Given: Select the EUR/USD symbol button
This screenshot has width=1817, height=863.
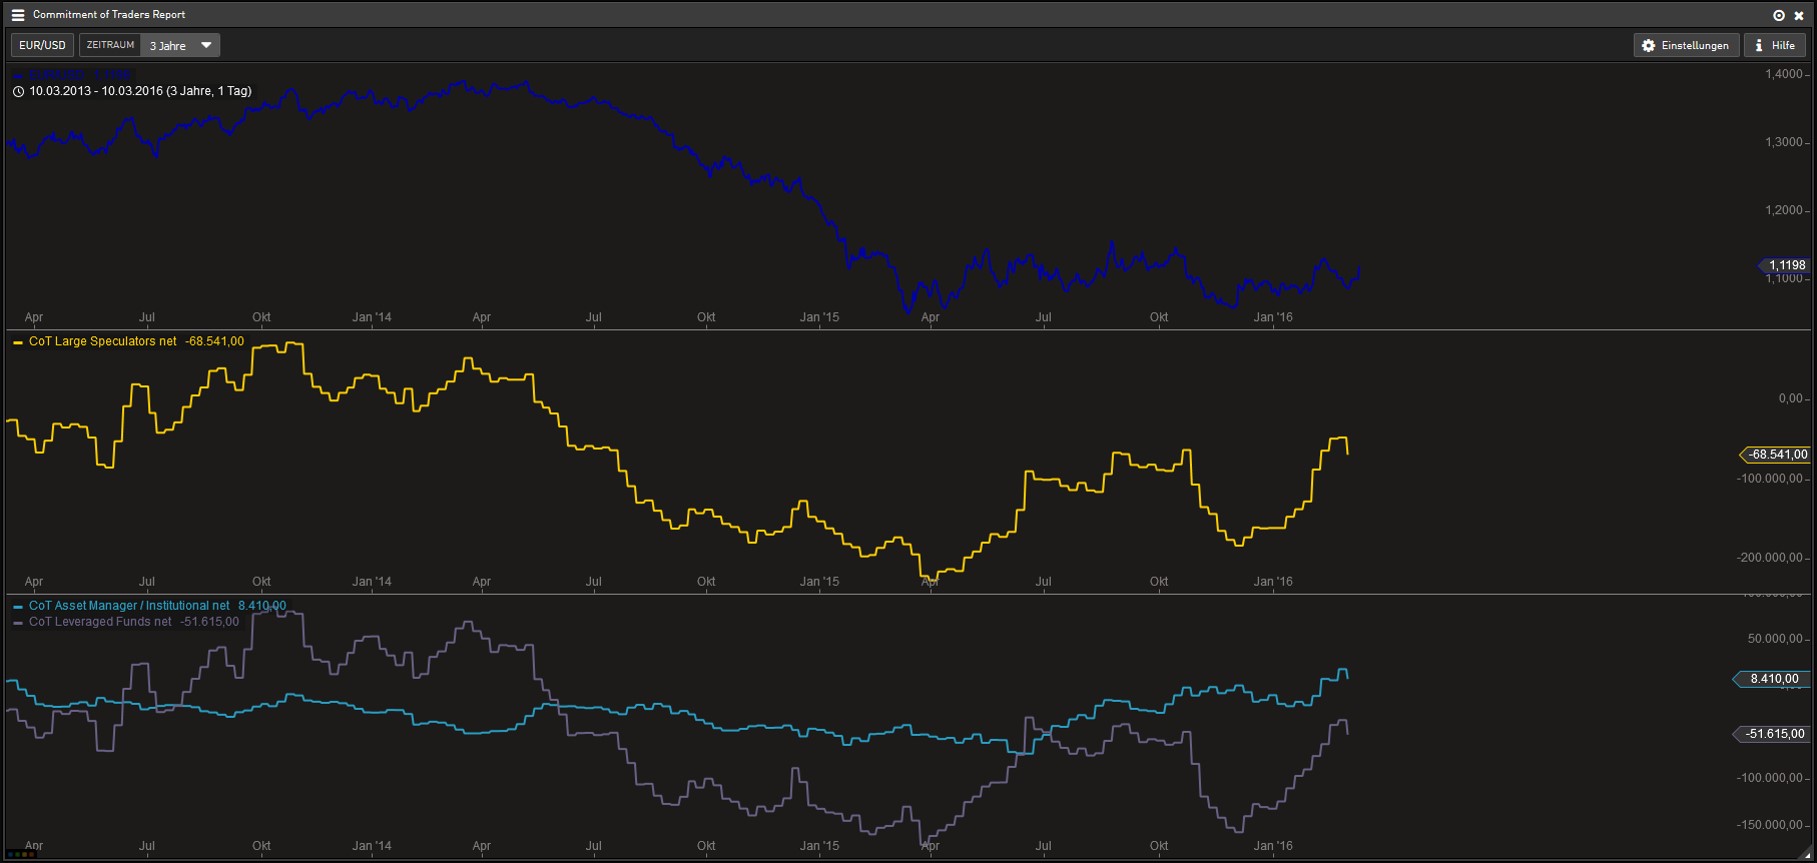Looking at the screenshot, I should [42, 45].
